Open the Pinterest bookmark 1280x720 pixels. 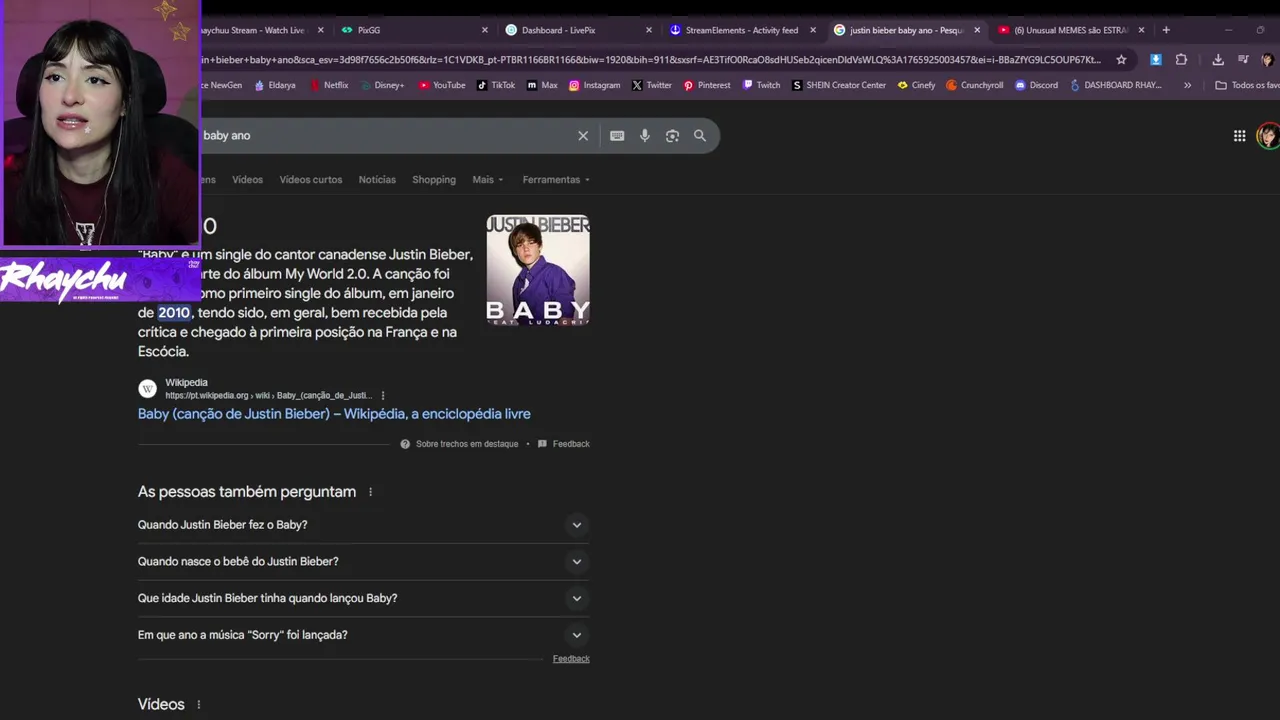[707, 85]
